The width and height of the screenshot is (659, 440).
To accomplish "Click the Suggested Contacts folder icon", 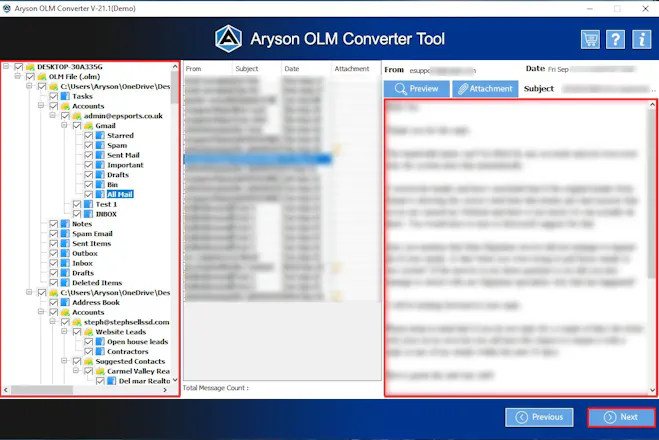I will click(88, 361).
